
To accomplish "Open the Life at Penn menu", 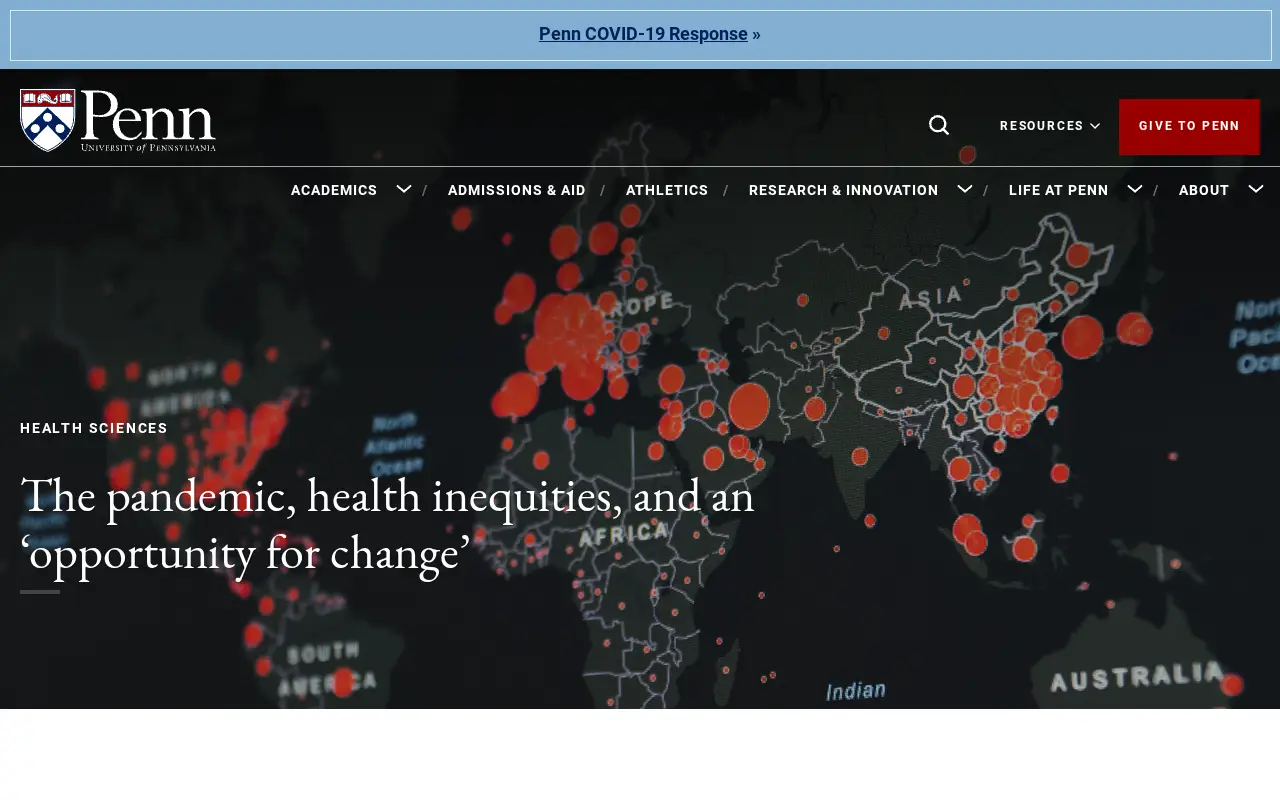I will [x=1059, y=190].
